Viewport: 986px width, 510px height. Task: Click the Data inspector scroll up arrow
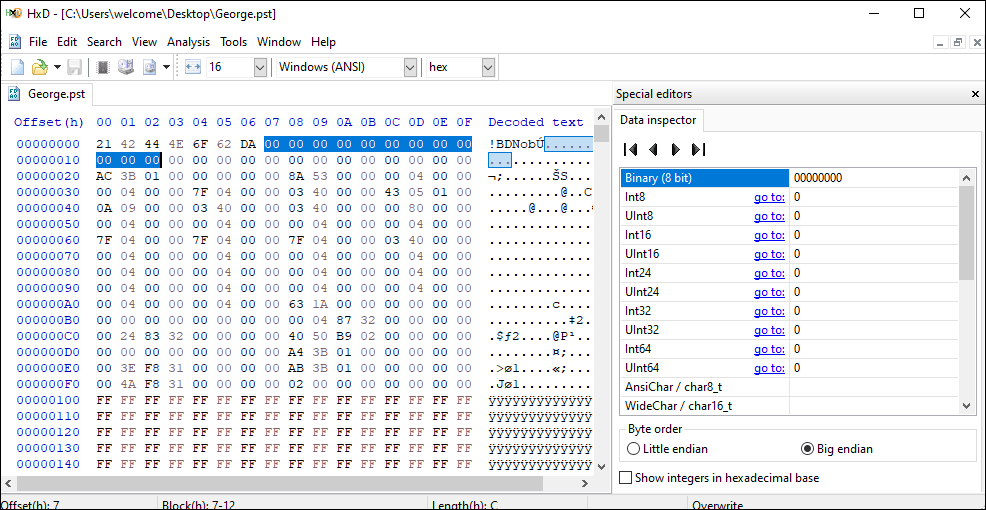point(967,178)
